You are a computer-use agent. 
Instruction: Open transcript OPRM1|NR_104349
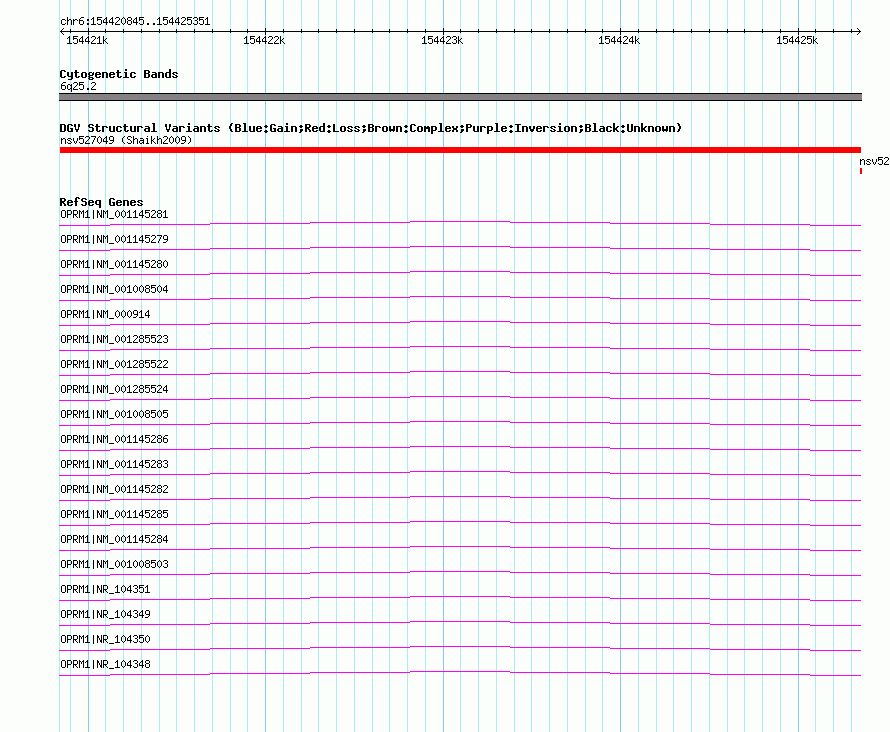(105, 614)
